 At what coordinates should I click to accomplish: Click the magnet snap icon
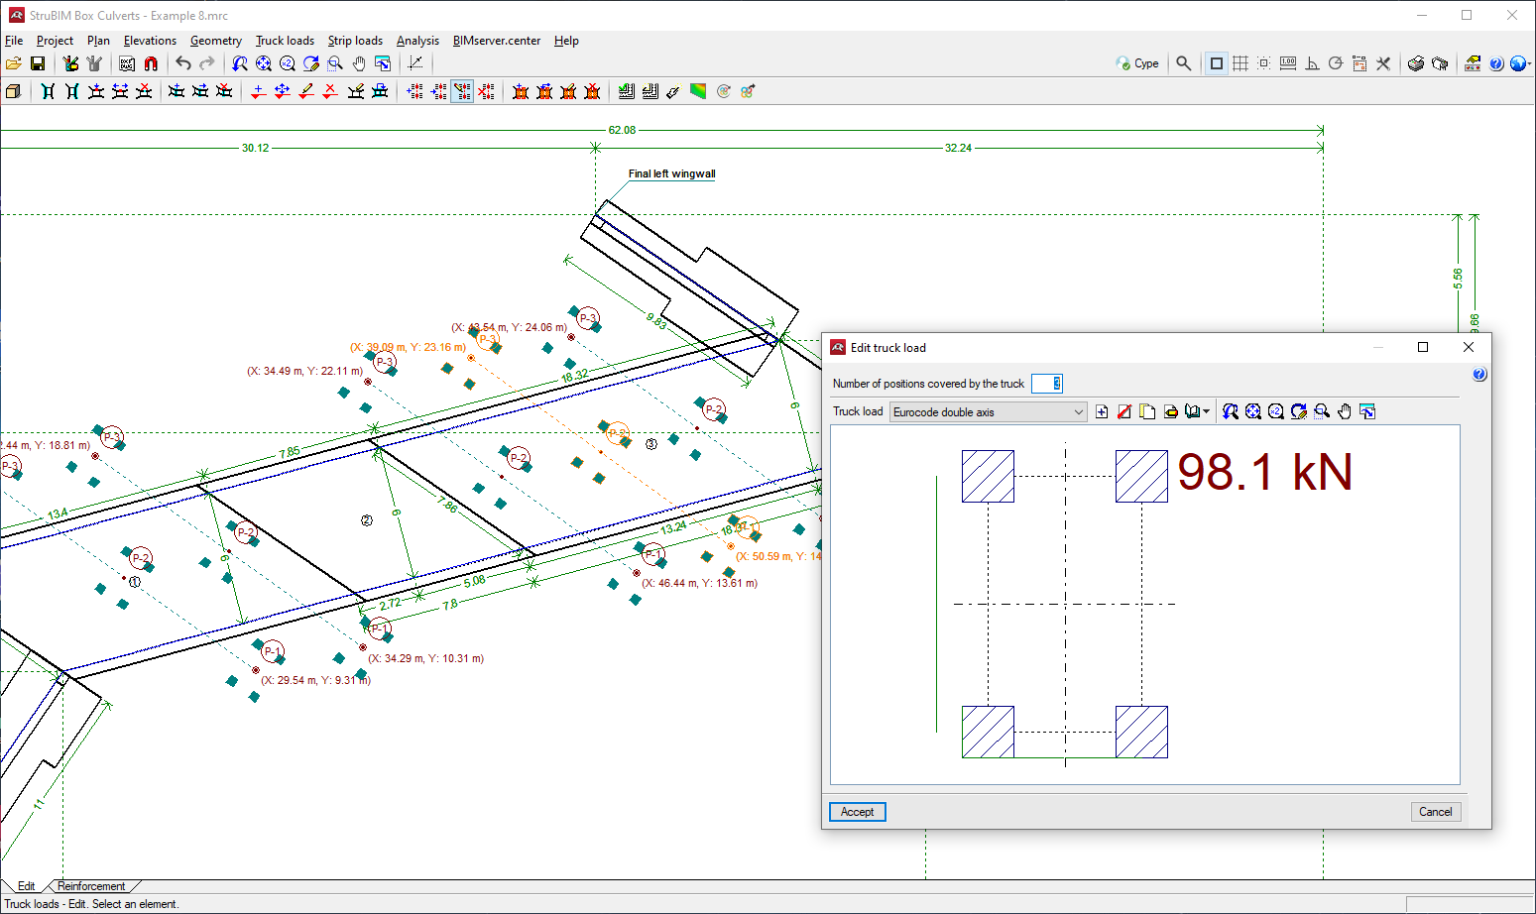tap(151, 63)
